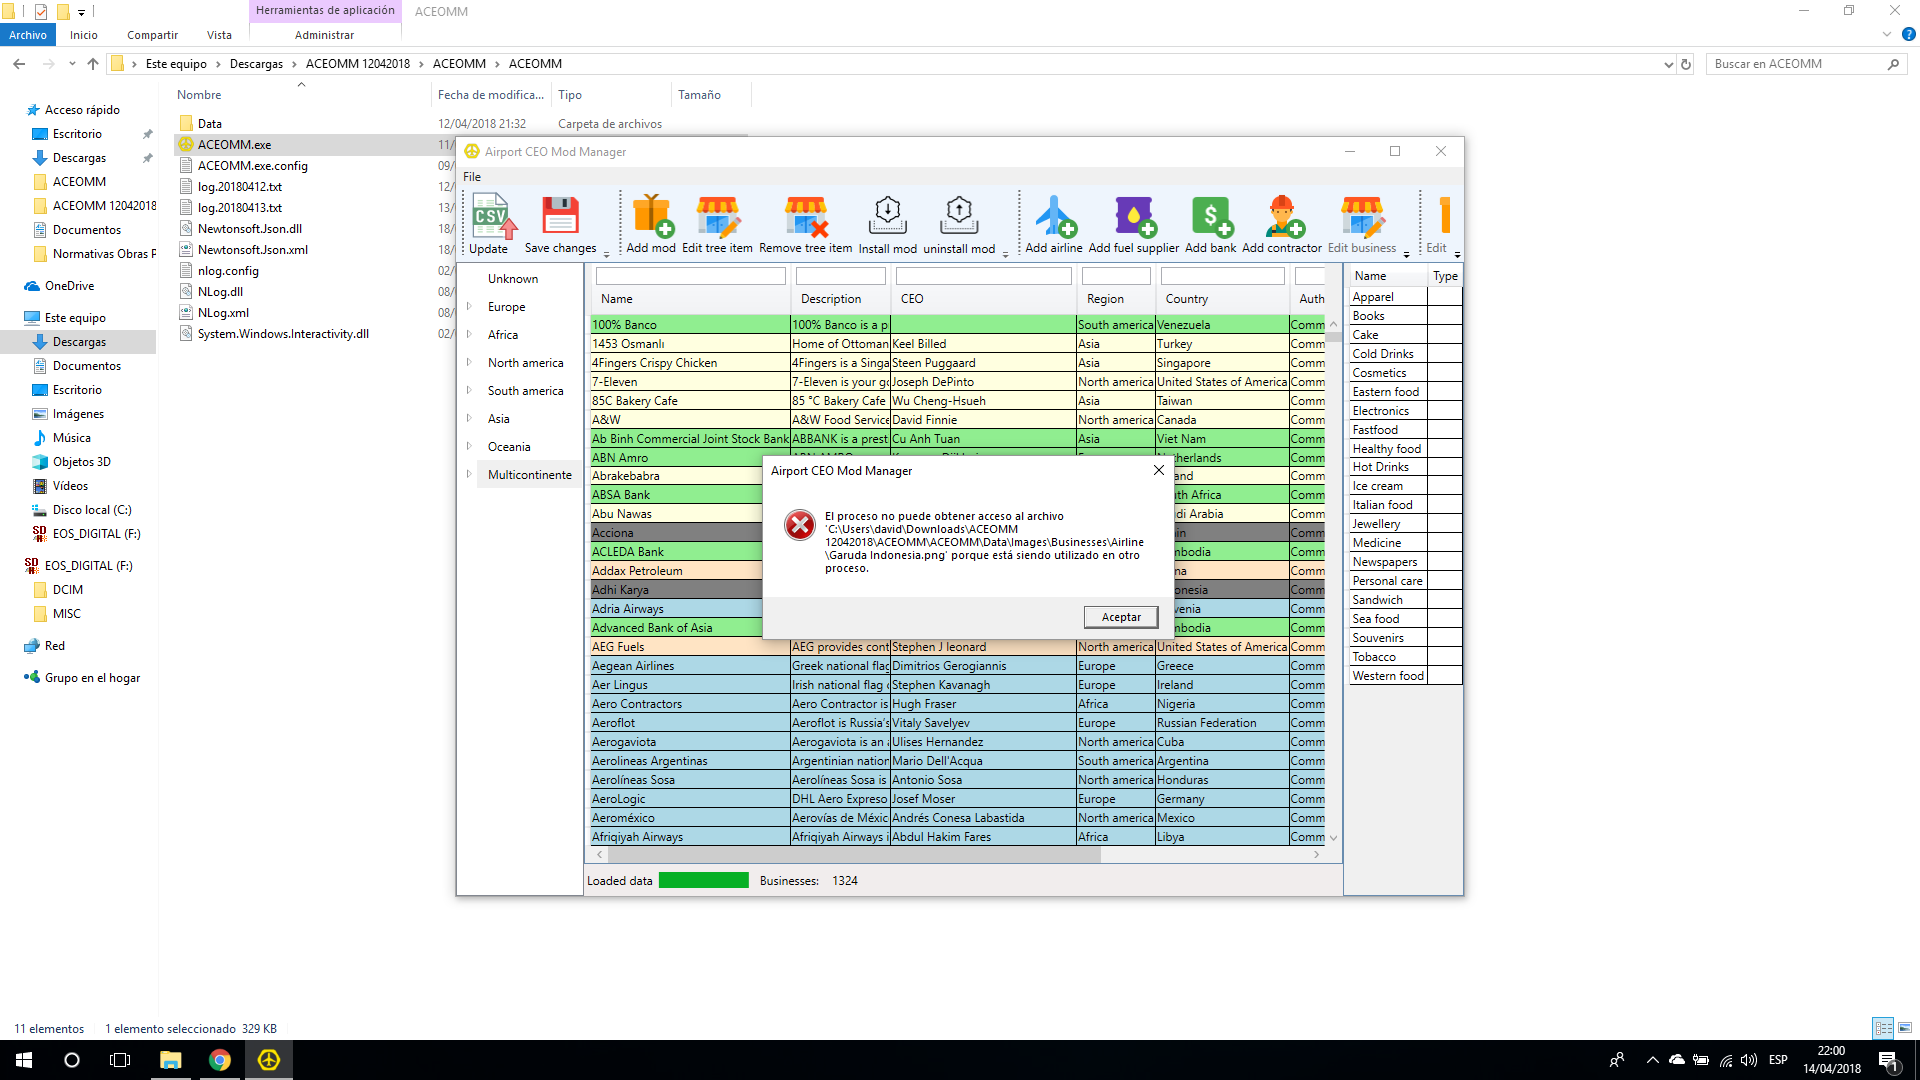Expand the Oceania tree node

tap(469, 447)
